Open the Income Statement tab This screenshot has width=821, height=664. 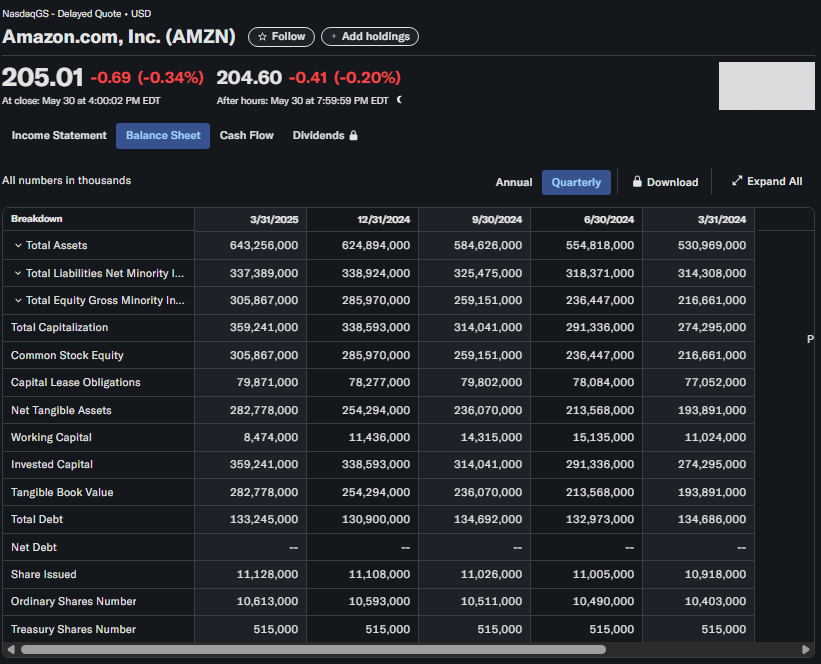point(59,136)
